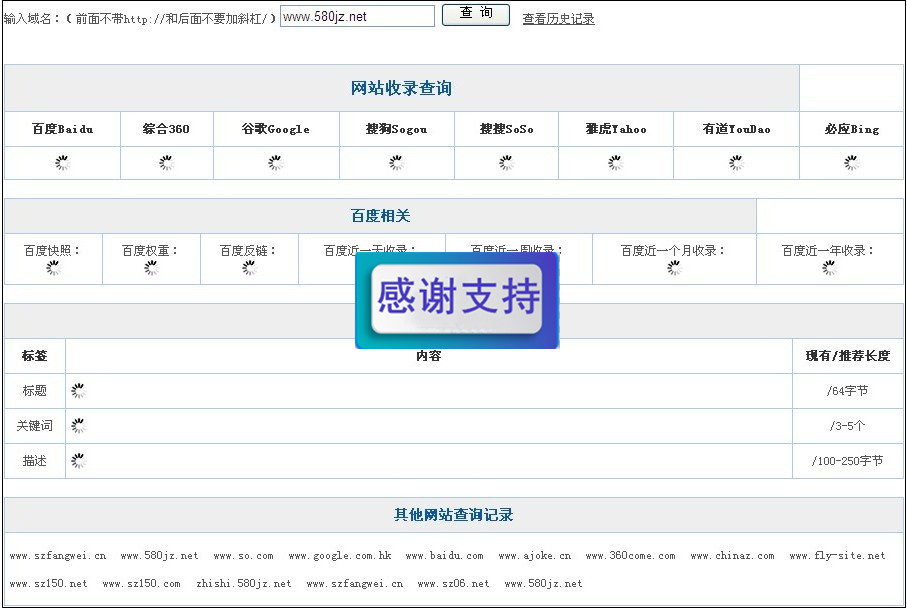The height and width of the screenshot is (608, 907).
Task: Click the /64字节 length cell
Action: [847, 391]
